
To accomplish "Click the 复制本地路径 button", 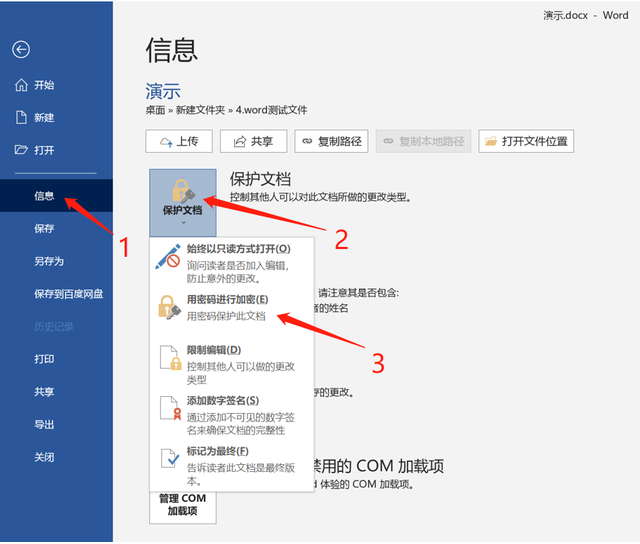I will click(x=423, y=141).
